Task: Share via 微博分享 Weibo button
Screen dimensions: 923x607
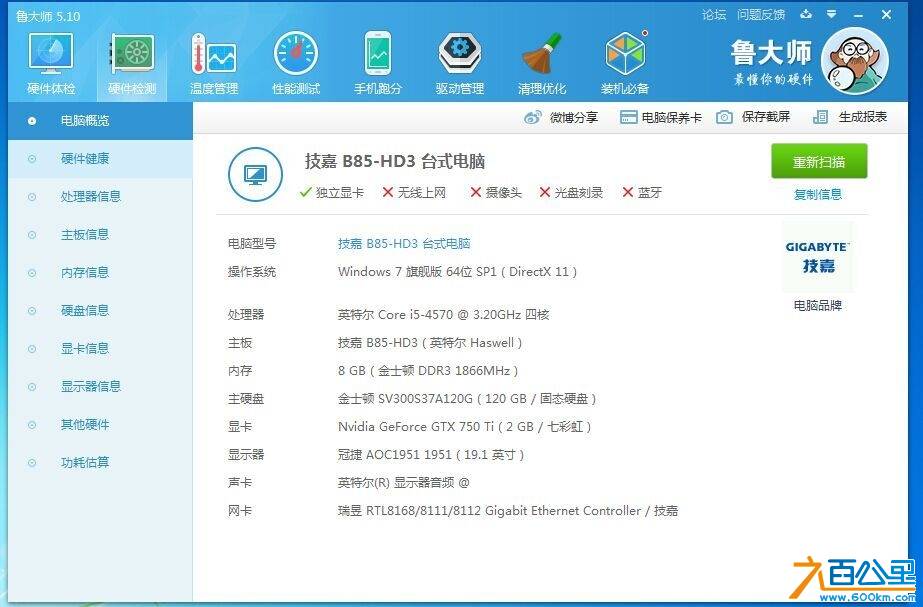Action: pyautogui.click(x=561, y=117)
